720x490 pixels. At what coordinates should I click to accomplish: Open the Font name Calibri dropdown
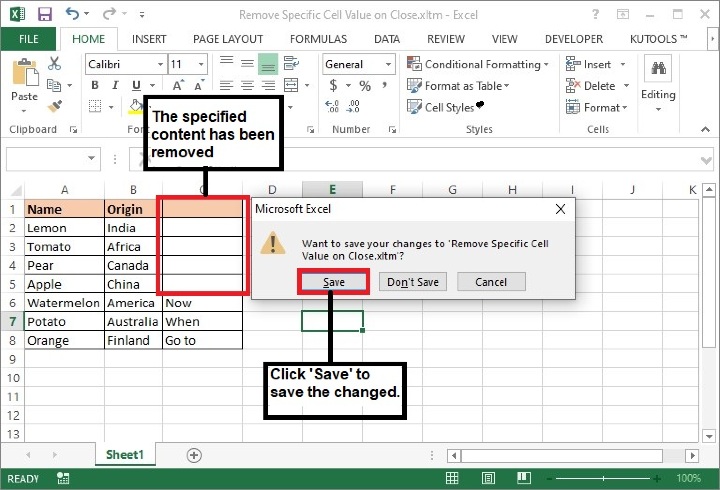pos(160,64)
